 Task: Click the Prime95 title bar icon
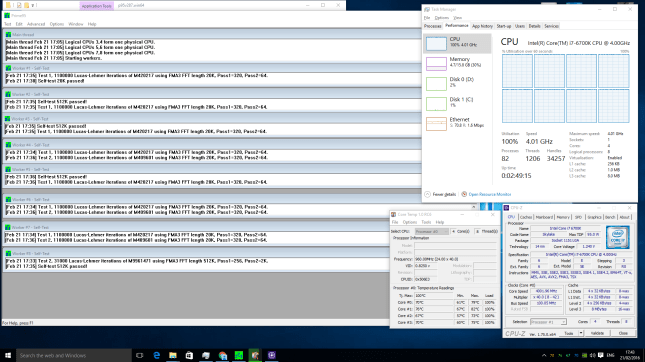(x=7, y=16)
